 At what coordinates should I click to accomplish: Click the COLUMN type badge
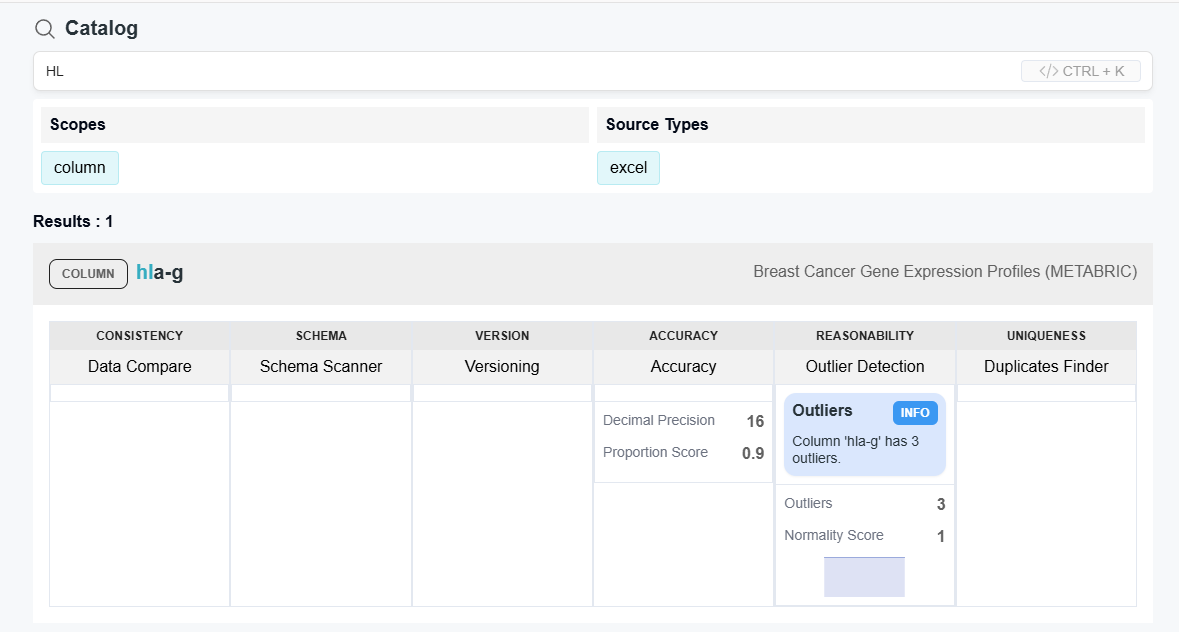point(88,274)
